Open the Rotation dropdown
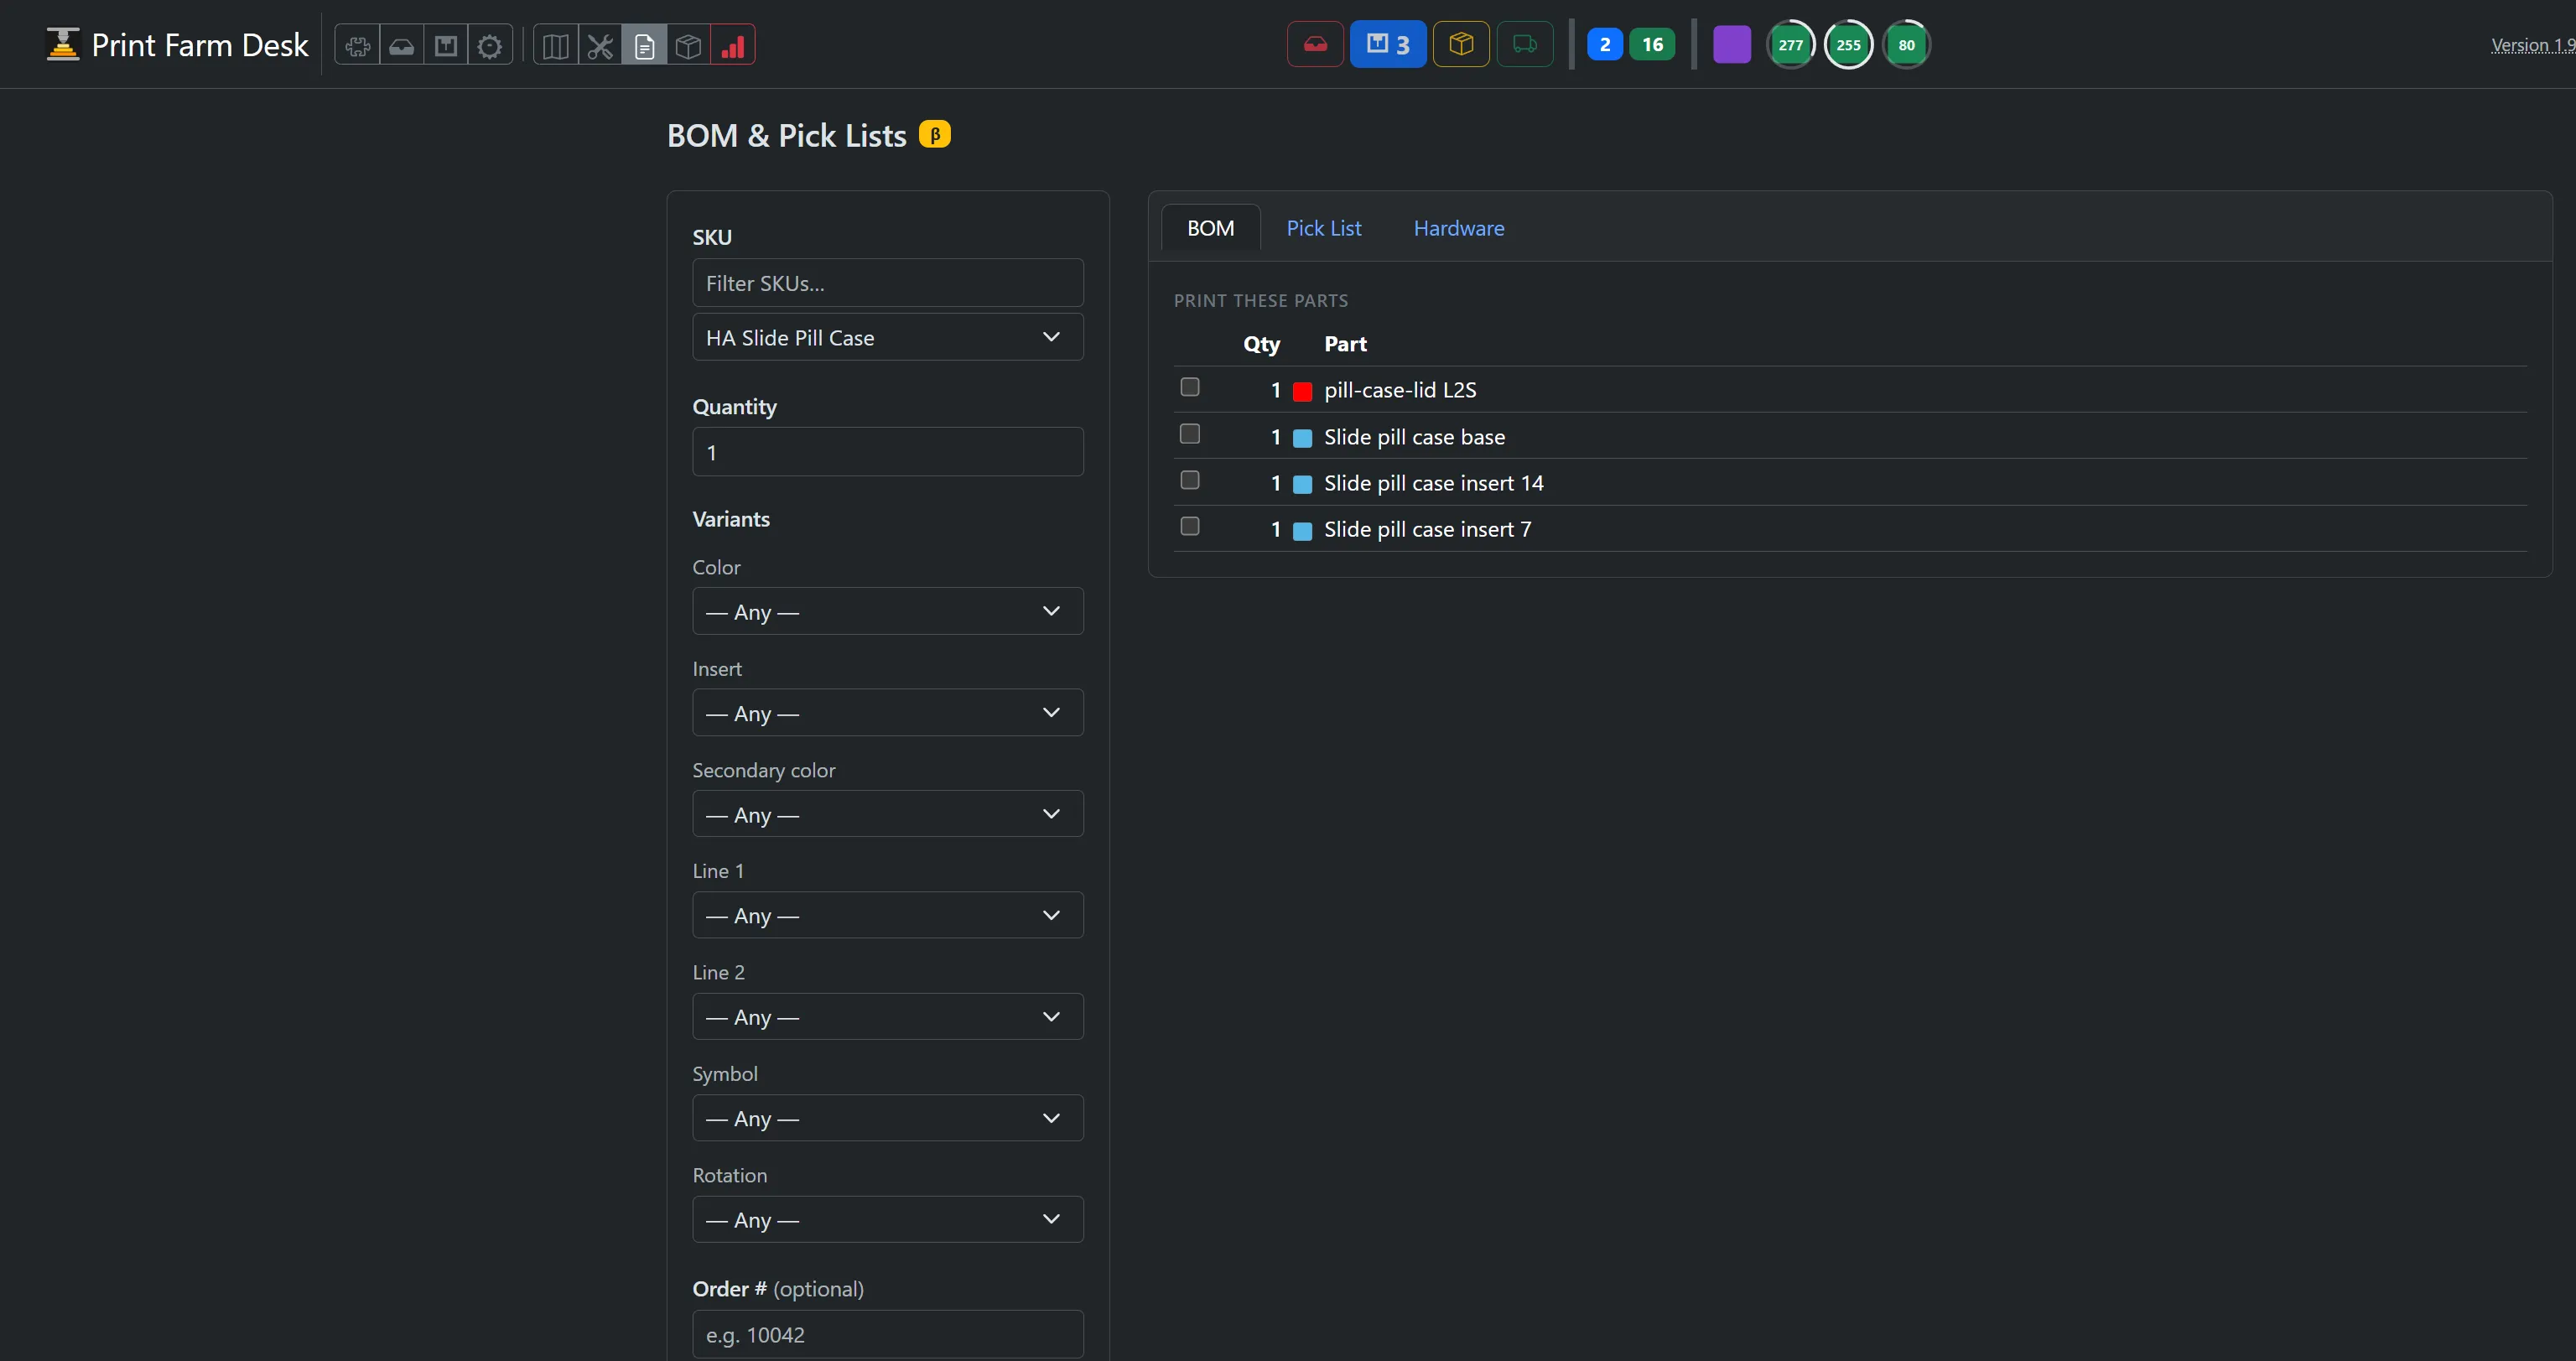 coord(887,1219)
